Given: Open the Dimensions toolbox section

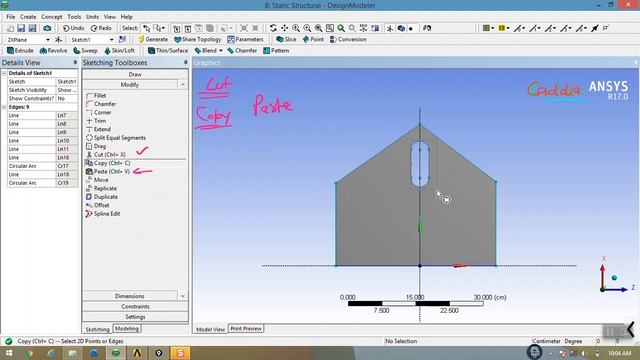Looking at the screenshot, I should point(130,296).
